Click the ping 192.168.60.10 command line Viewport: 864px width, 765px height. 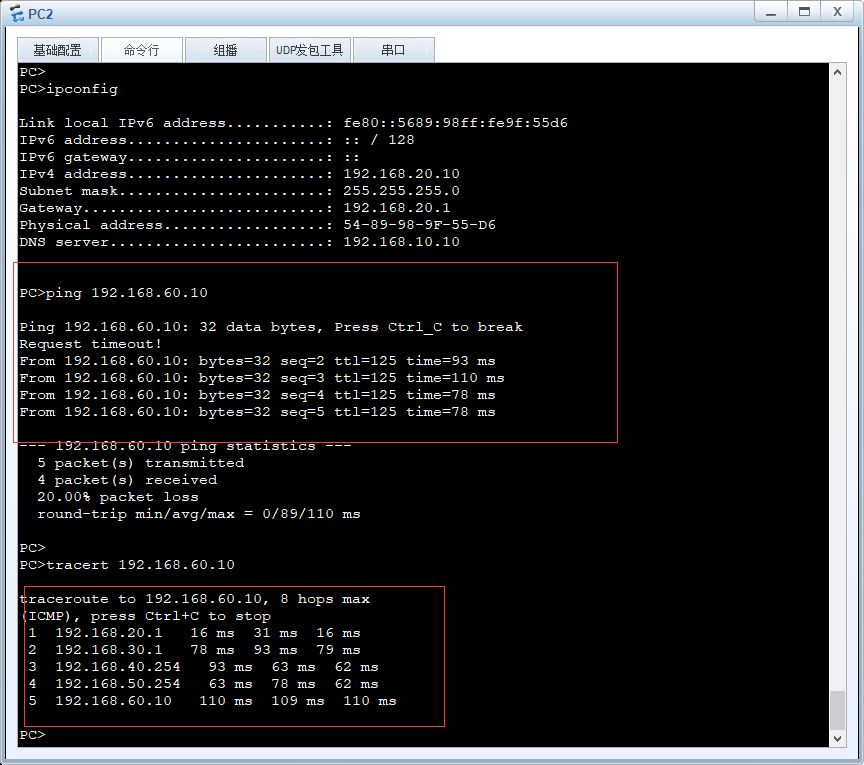tap(114, 293)
